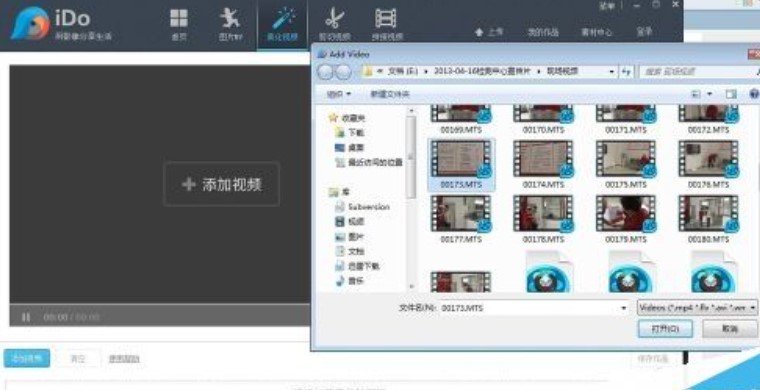The image size is (760, 390).
Task: Expand the address bar history dropdown arrow
Action: pos(612,72)
